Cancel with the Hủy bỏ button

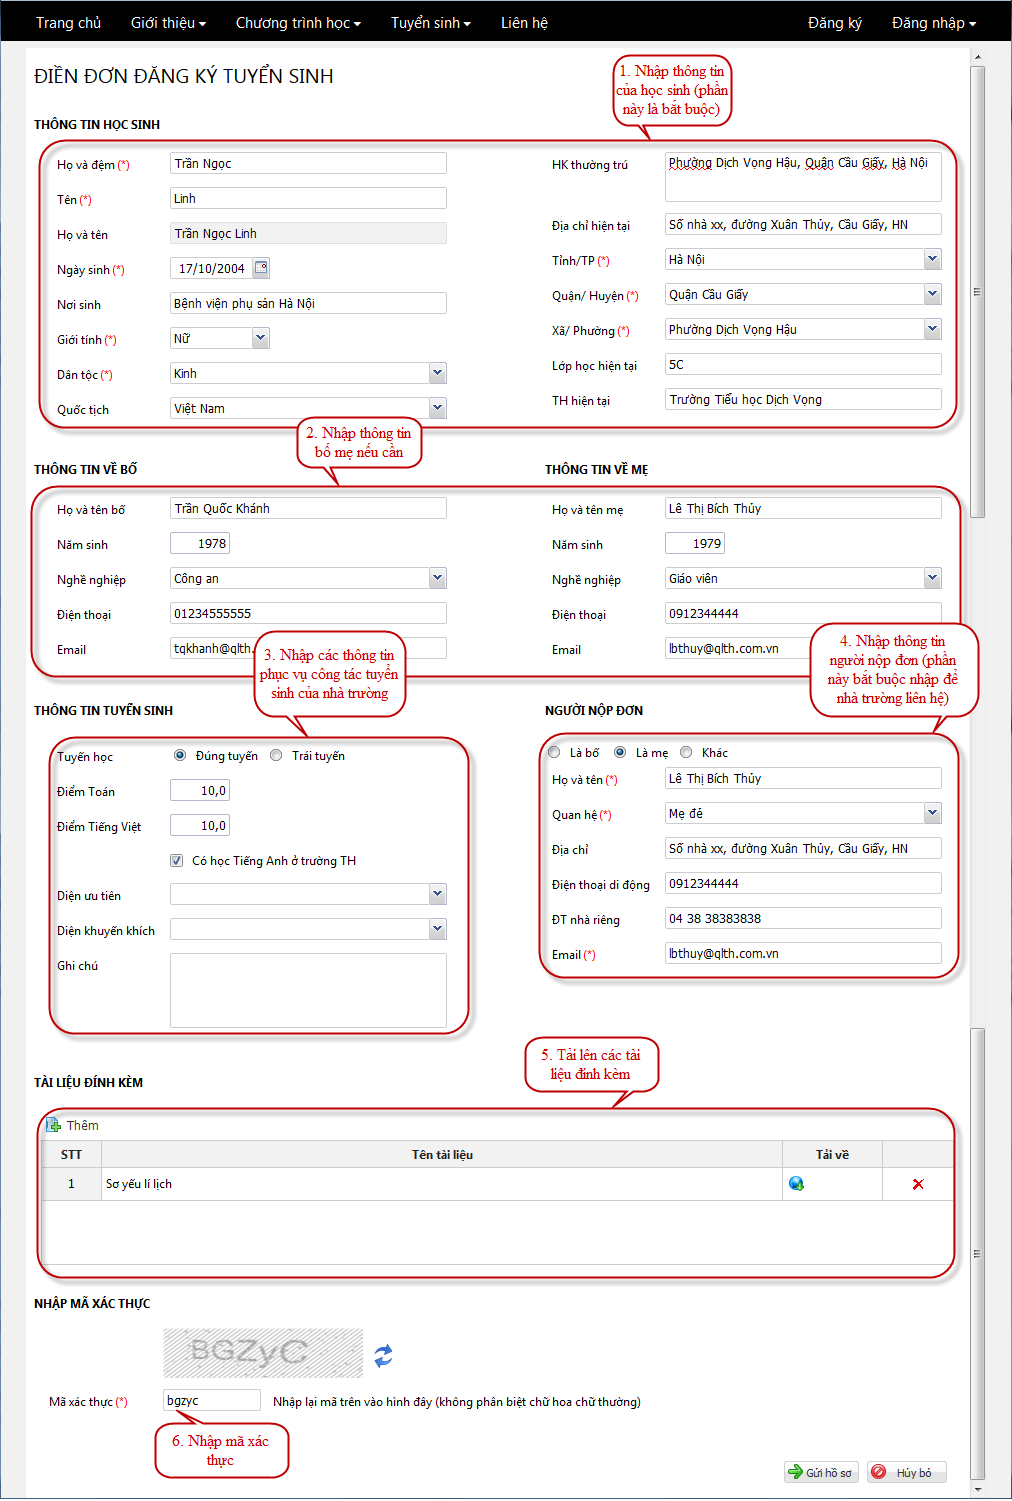coord(906,1472)
